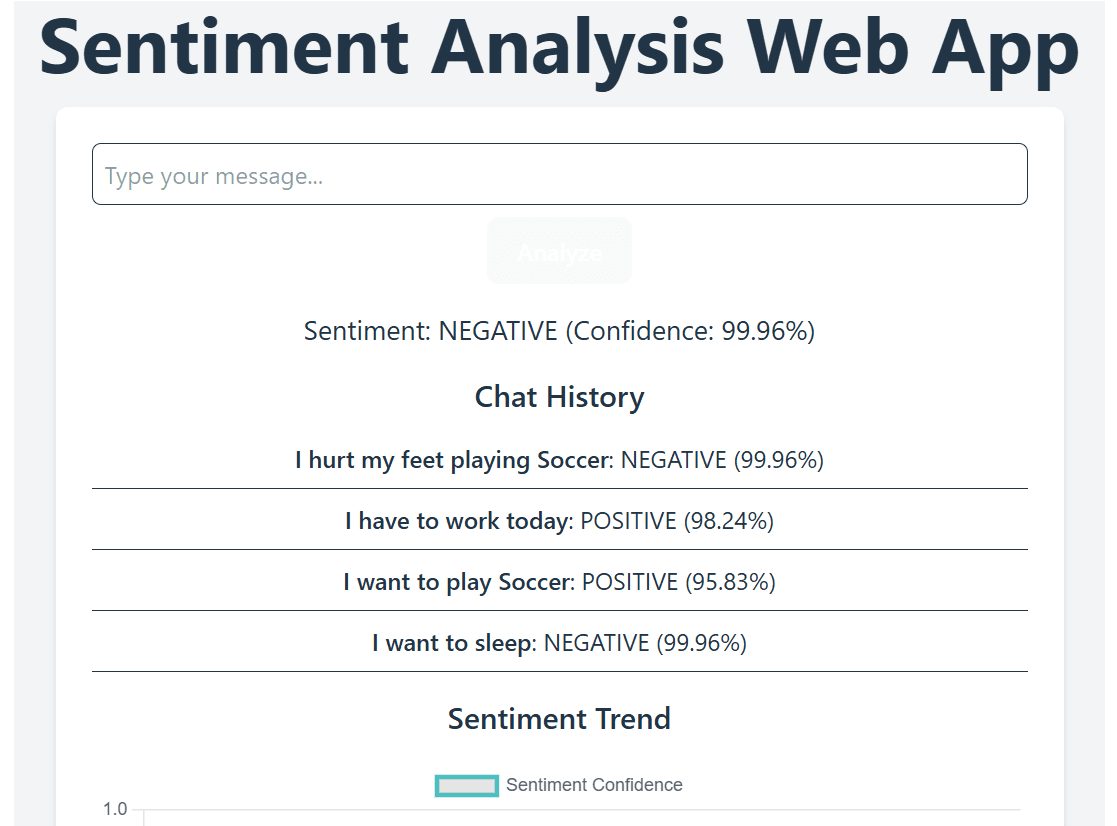
Task: Click the 'Sentiment Confidence' legend label
Action: point(594,786)
